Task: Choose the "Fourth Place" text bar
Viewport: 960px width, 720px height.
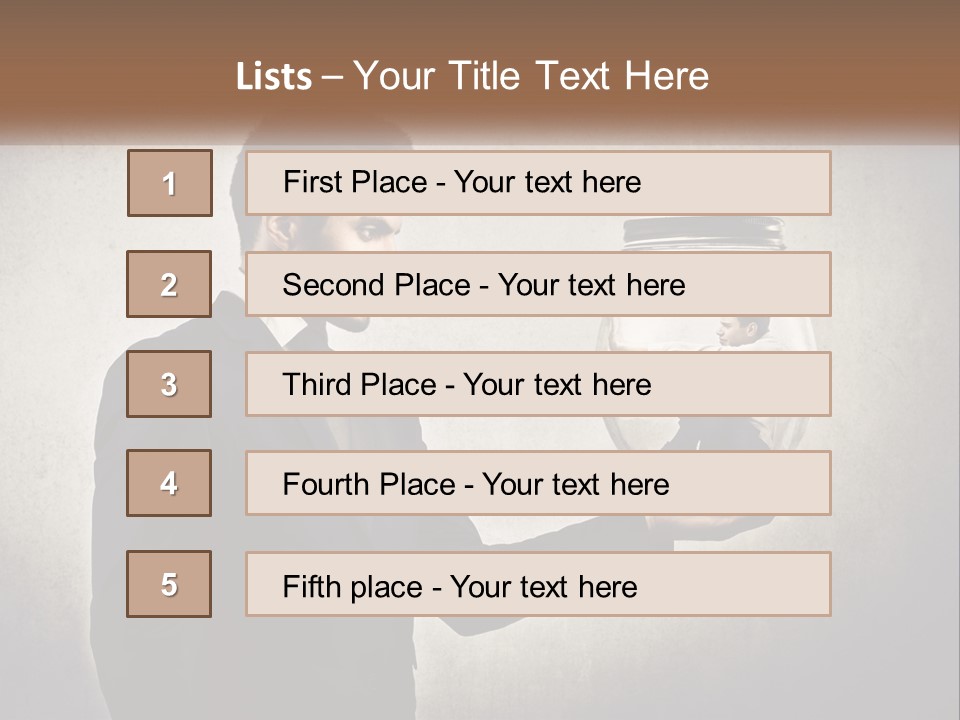Action: click(538, 483)
